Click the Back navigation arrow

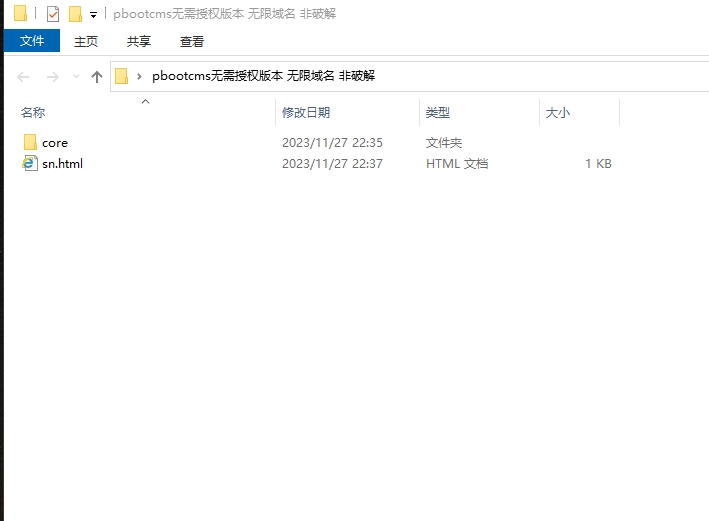coord(23,77)
